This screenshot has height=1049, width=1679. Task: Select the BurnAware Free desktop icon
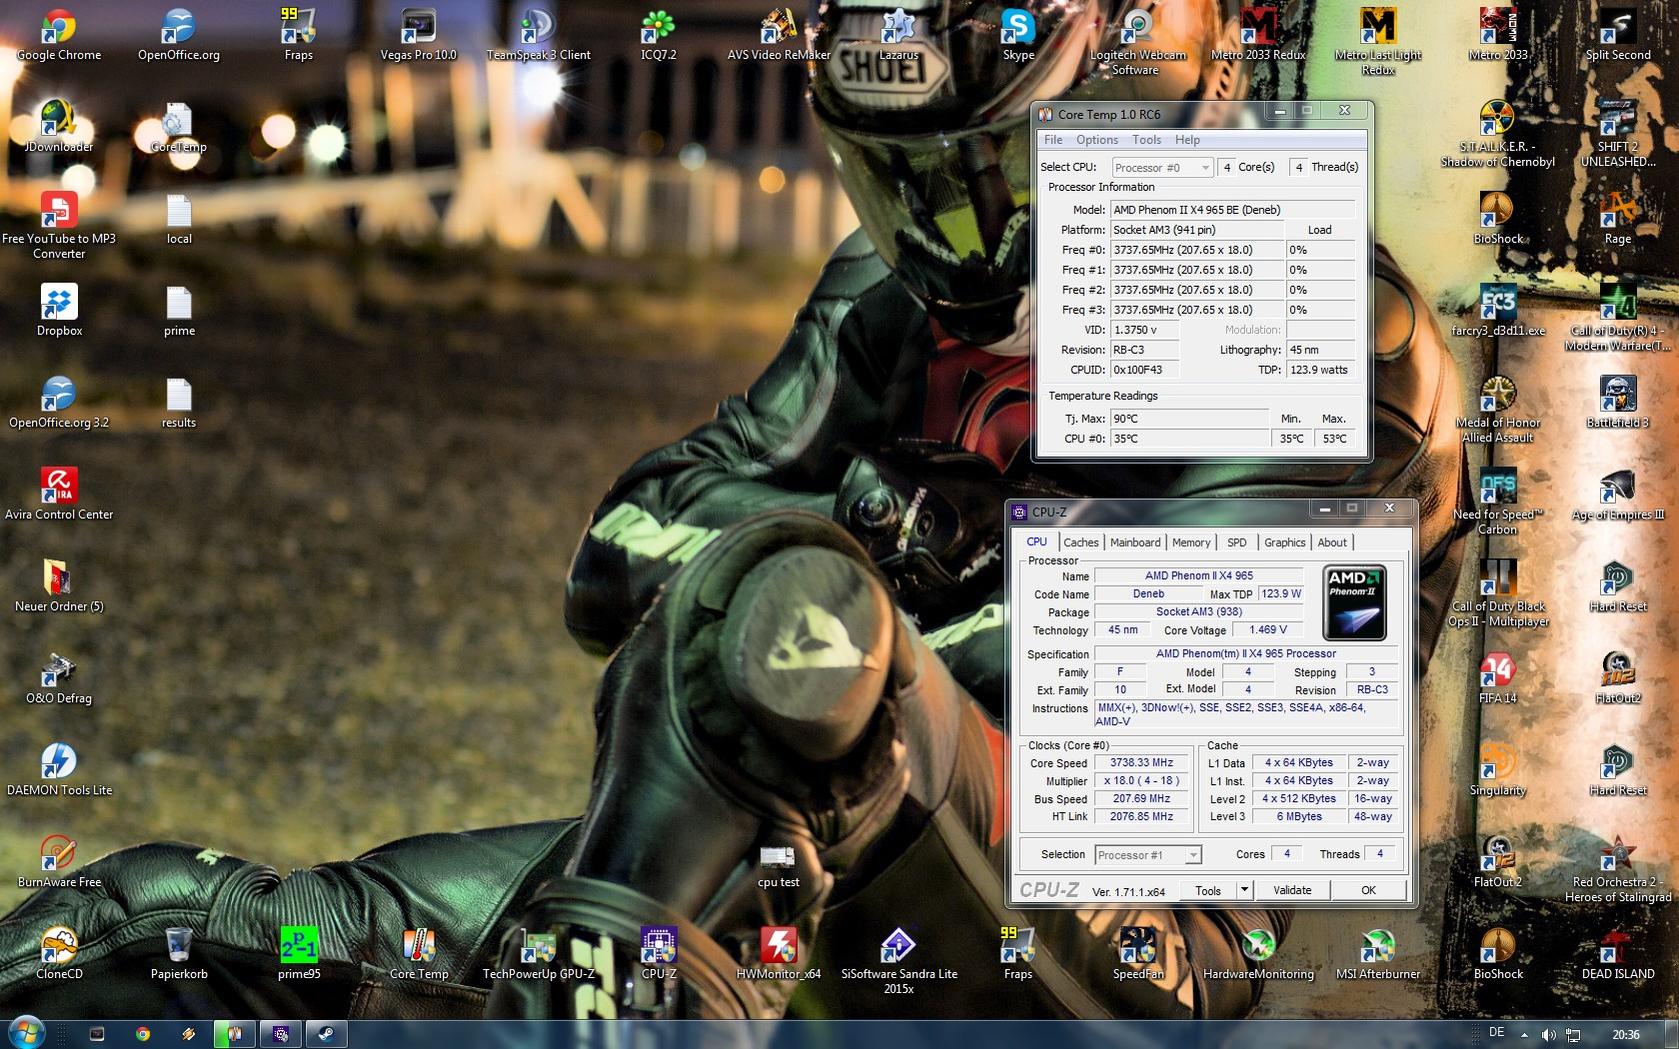pos(59,862)
